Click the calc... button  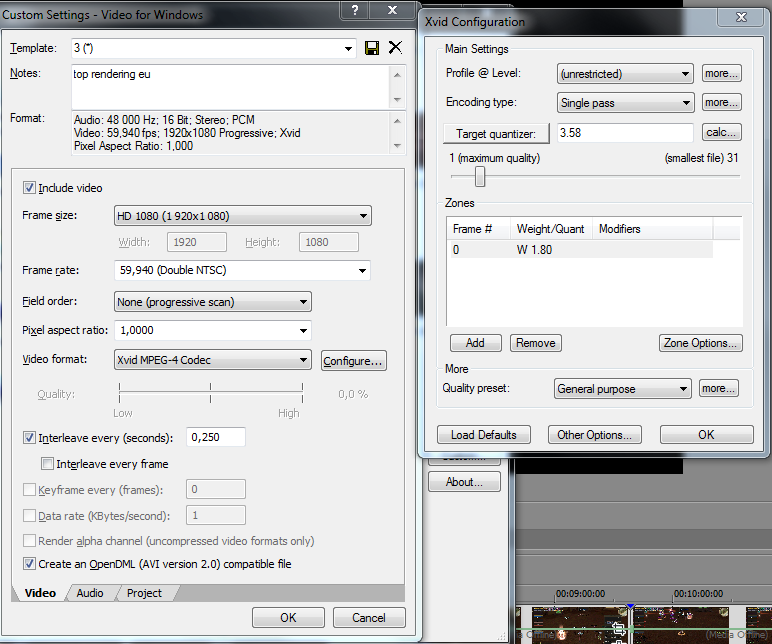721,132
